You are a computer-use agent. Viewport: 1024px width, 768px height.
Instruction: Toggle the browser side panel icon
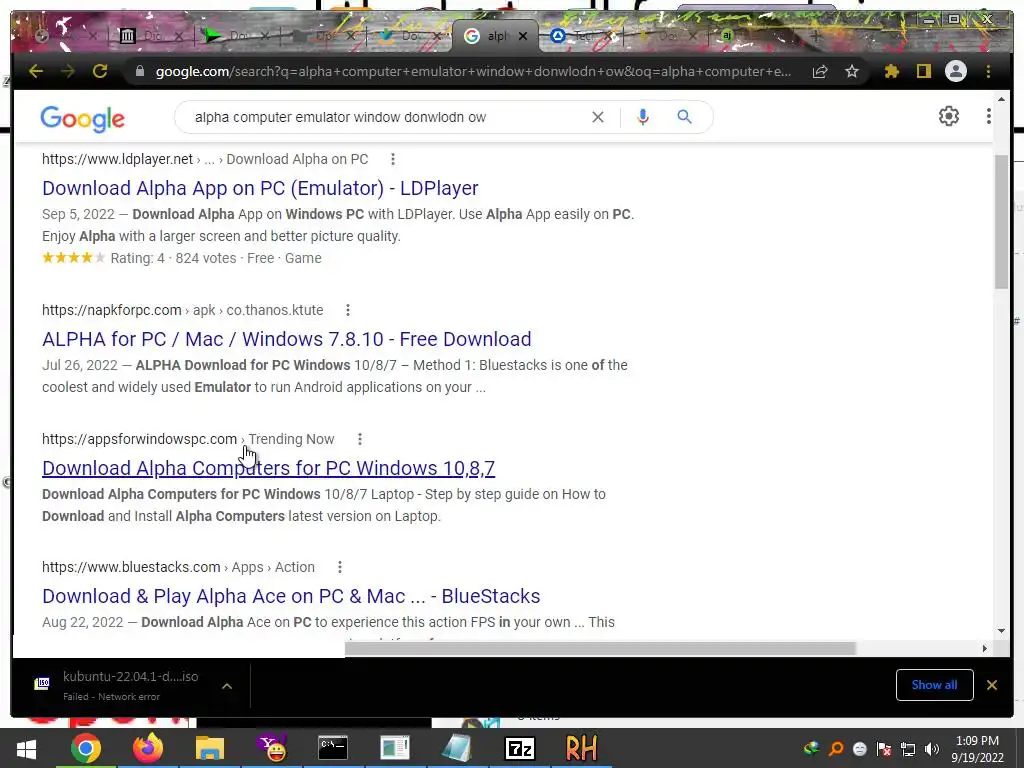click(923, 71)
